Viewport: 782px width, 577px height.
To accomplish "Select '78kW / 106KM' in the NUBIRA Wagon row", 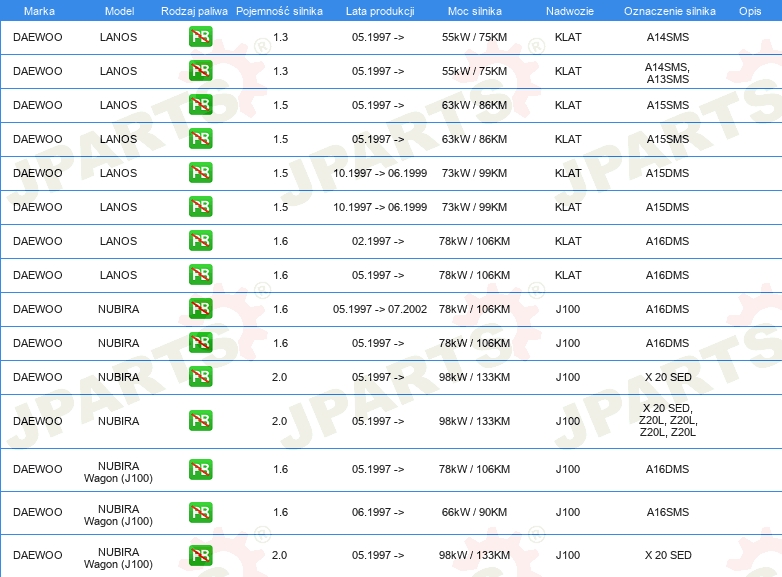I will tap(474, 469).
